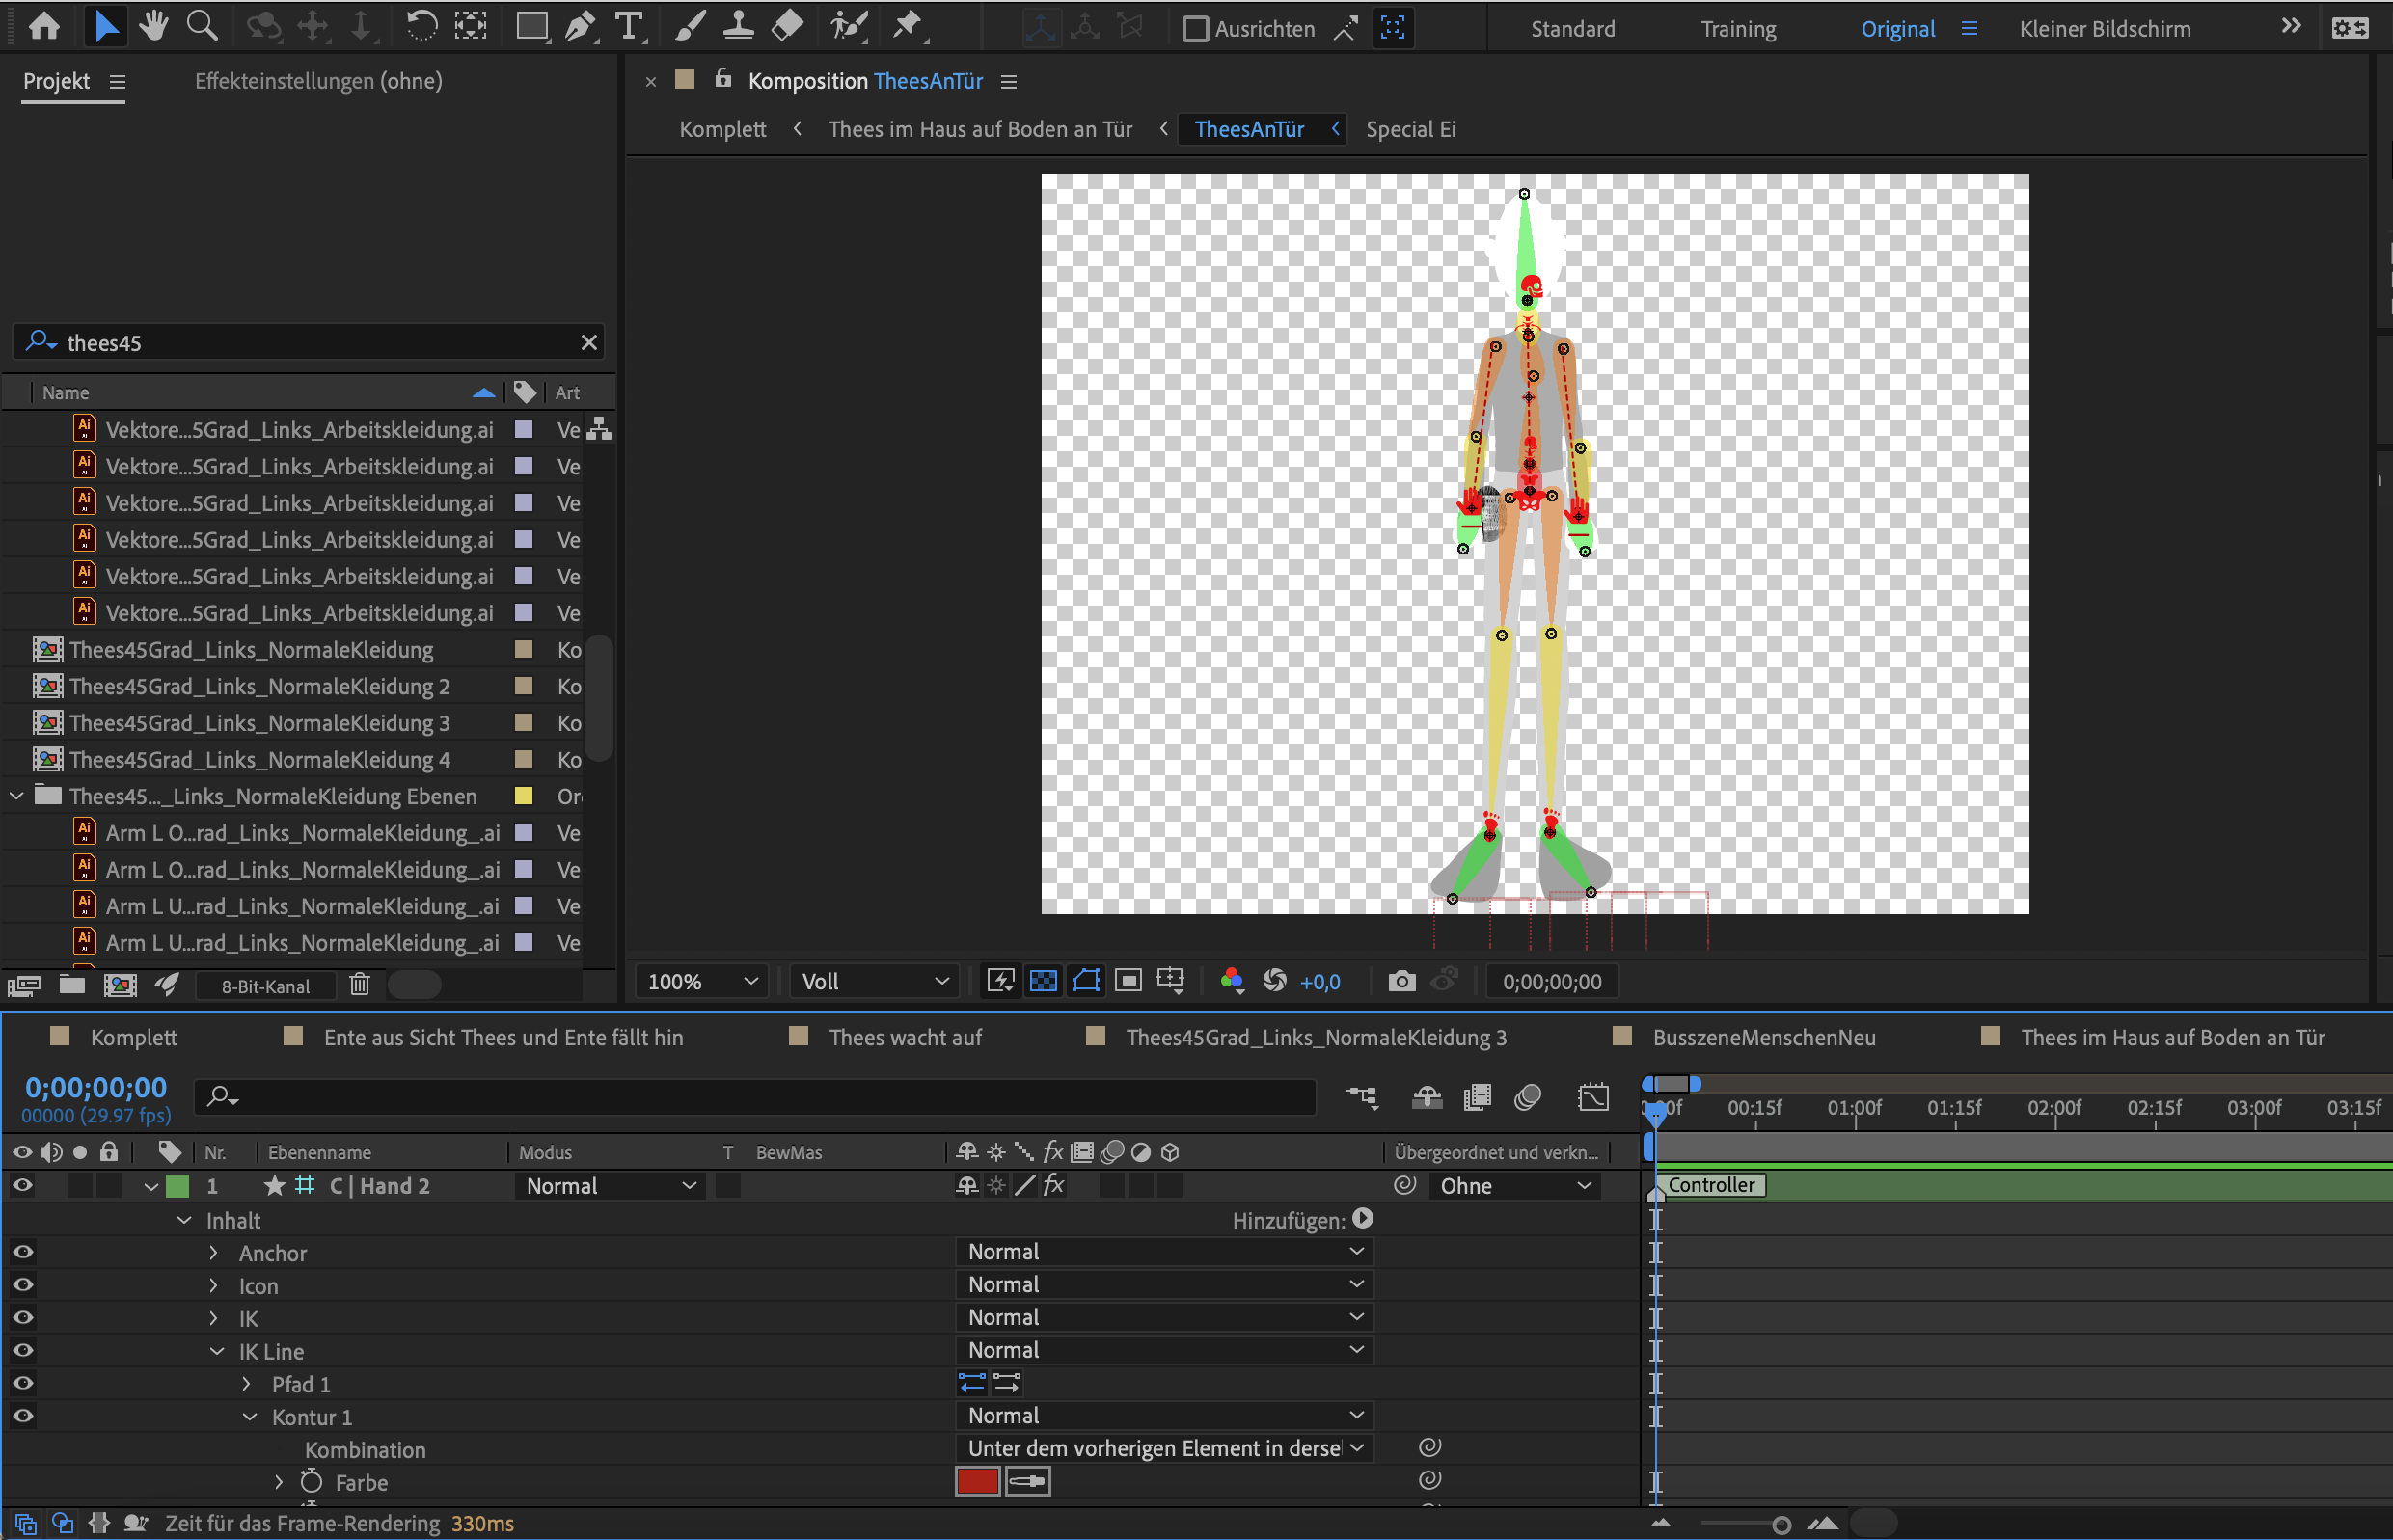Switch to the Thees wacht auf tab

pyautogui.click(x=904, y=1037)
